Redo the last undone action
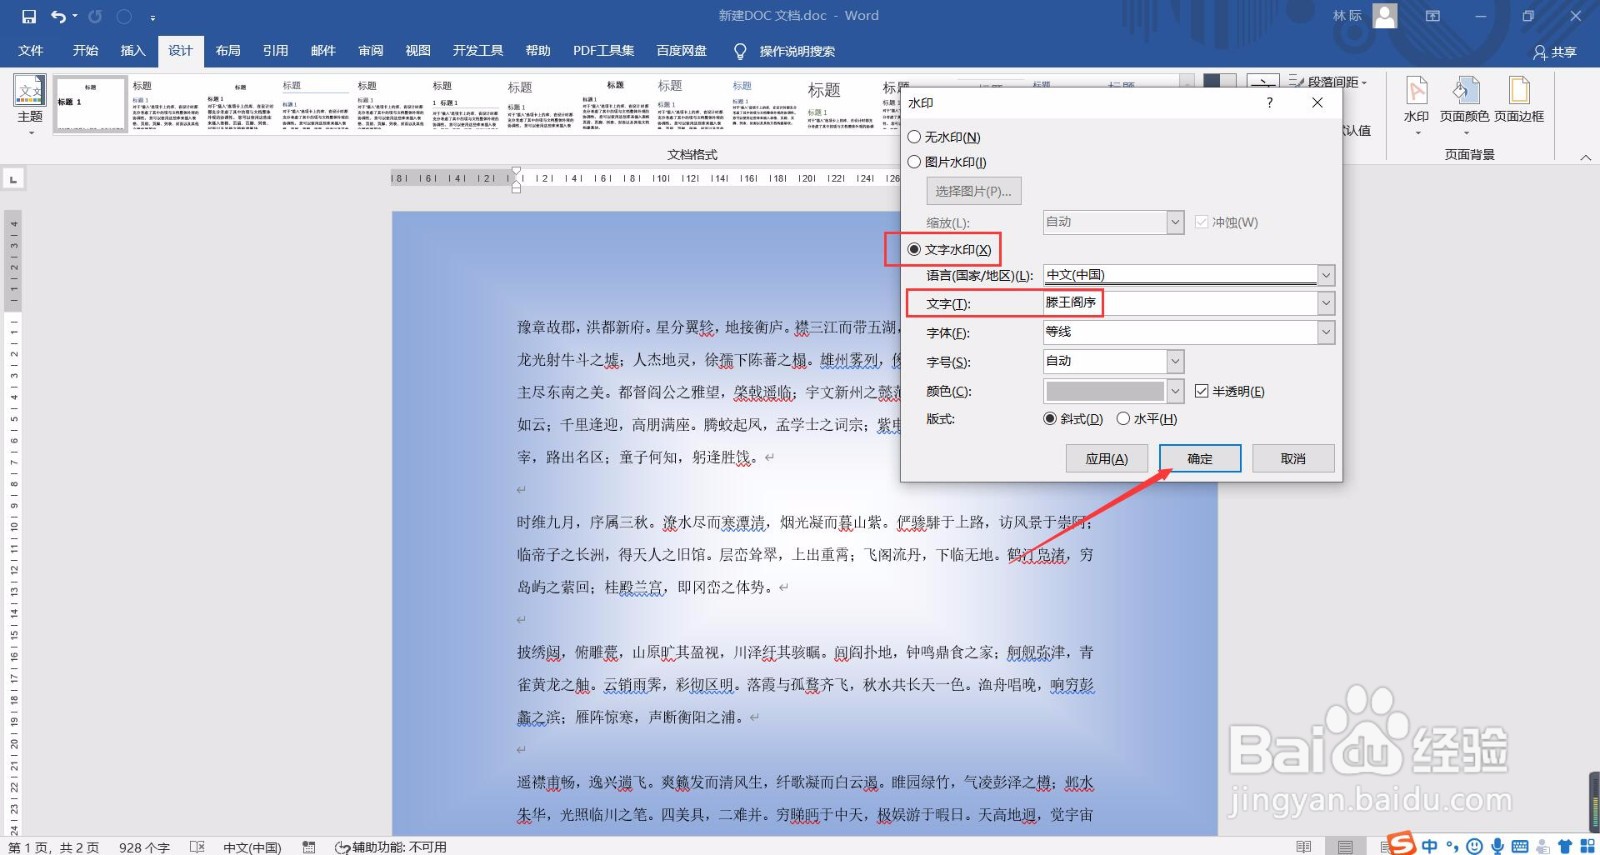 [x=95, y=16]
